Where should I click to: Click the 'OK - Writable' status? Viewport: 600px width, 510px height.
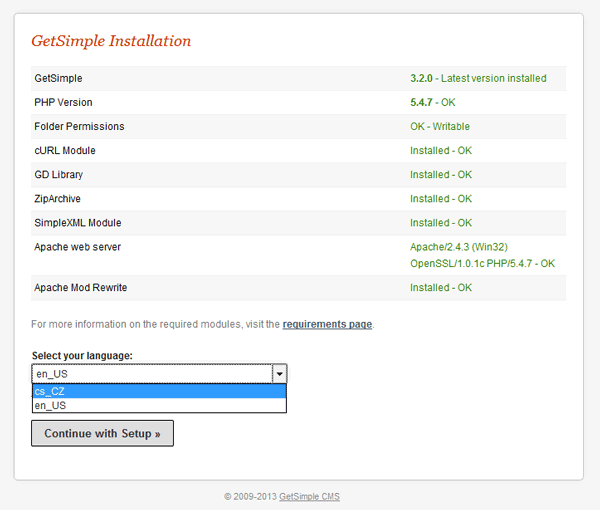[440, 127]
